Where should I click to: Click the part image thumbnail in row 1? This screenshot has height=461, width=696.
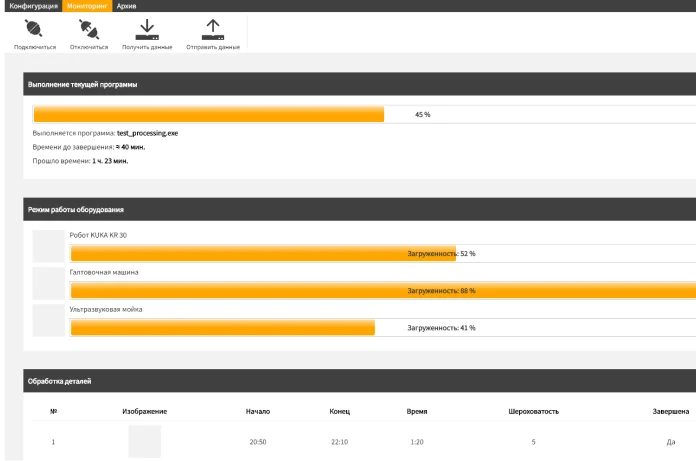tap(145, 441)
